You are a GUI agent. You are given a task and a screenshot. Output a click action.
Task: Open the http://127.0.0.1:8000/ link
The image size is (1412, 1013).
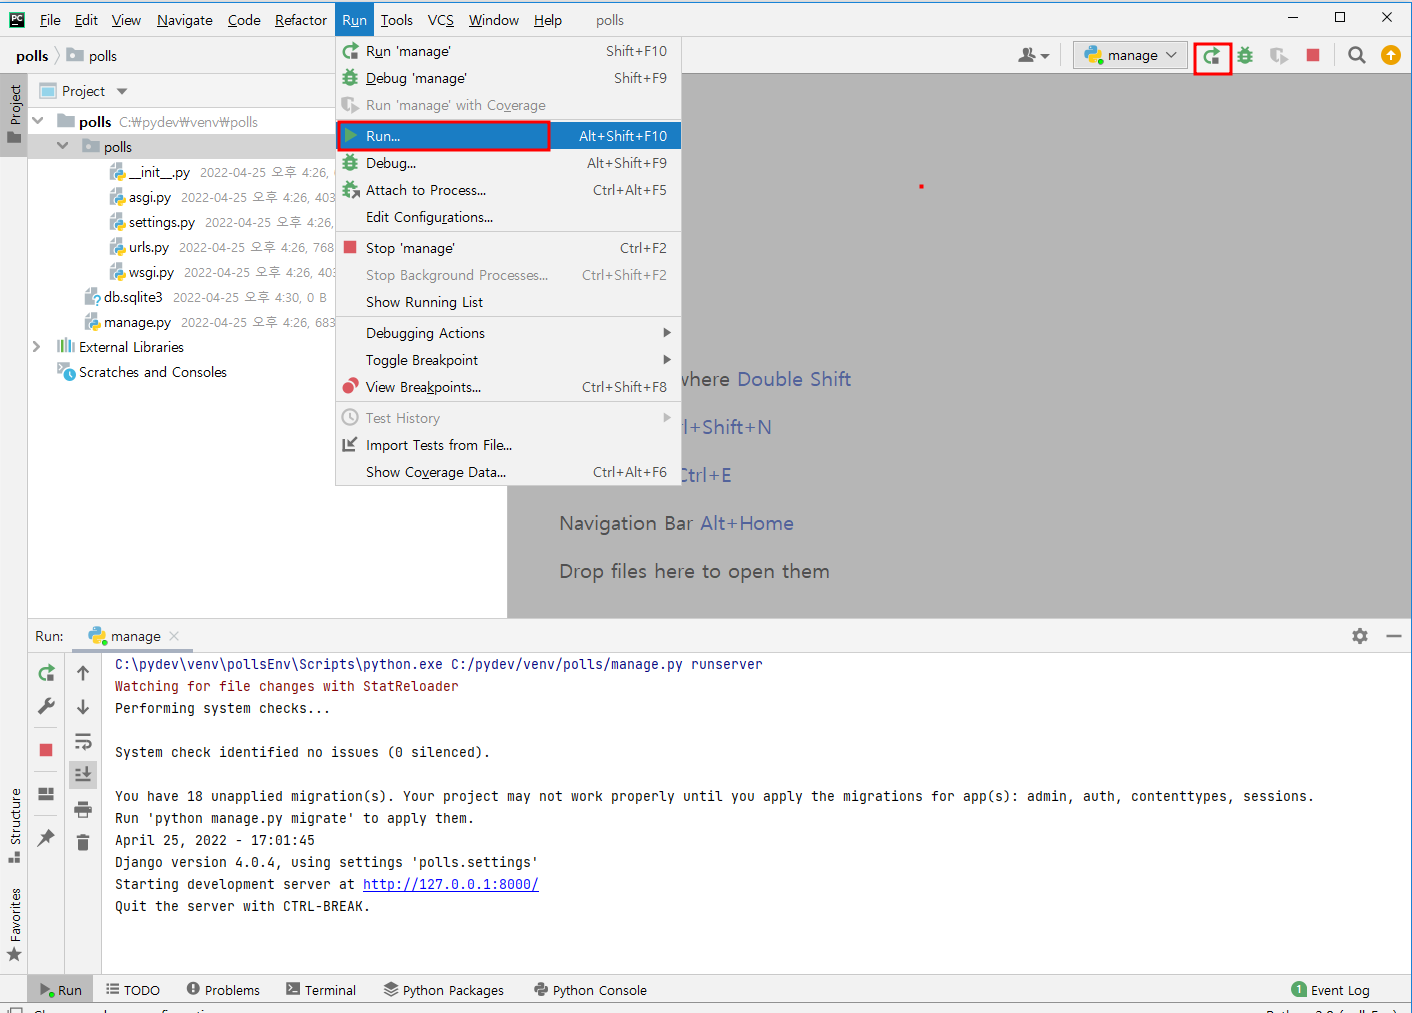(450, 884)
